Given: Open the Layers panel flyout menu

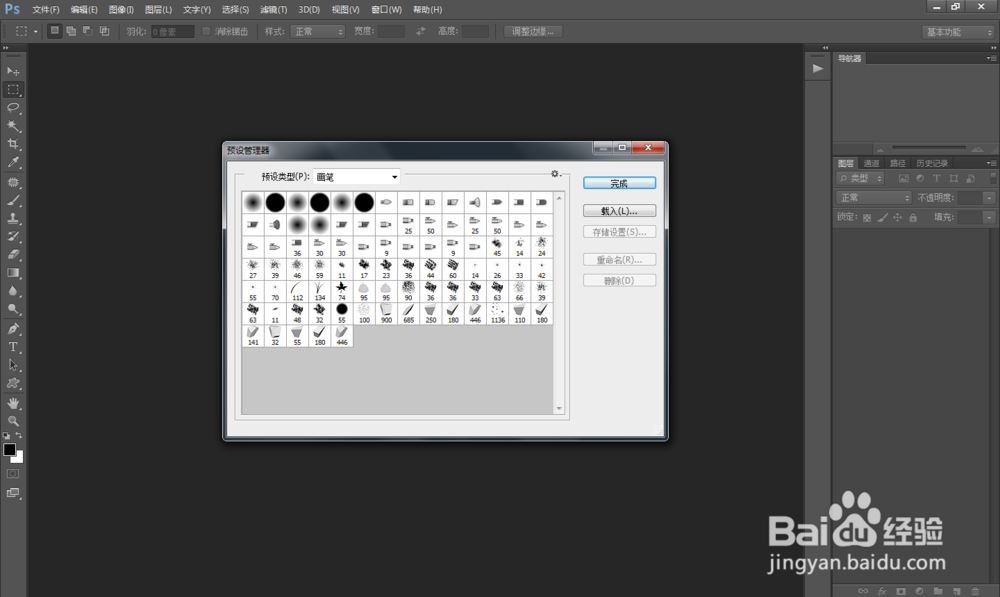Looking at the screenshot, I should (990, 163).
